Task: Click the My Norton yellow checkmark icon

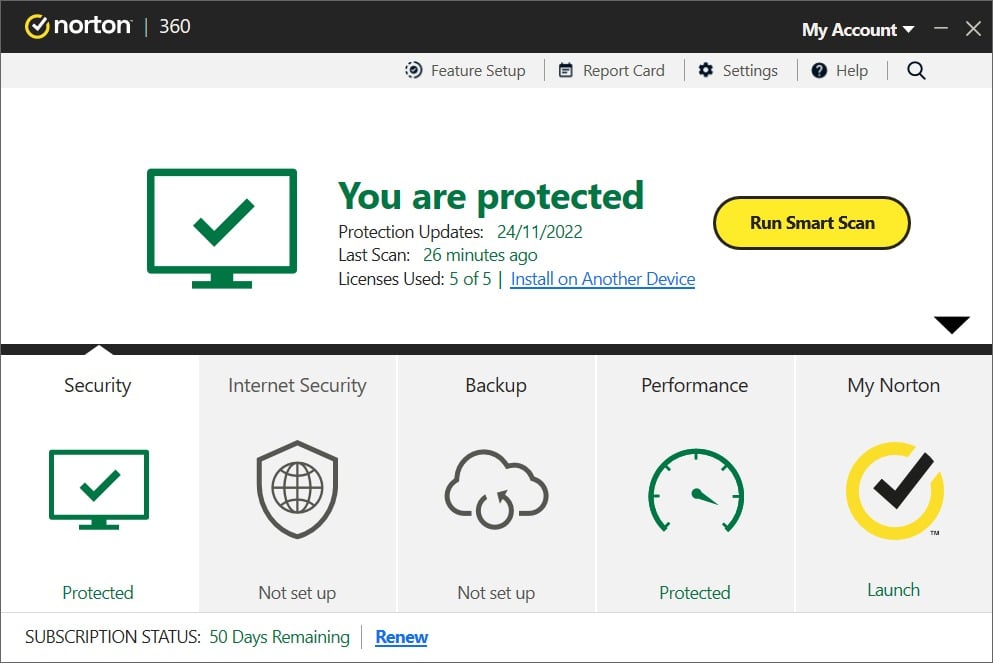Action: pyautogui.click(x=893, y=490)
